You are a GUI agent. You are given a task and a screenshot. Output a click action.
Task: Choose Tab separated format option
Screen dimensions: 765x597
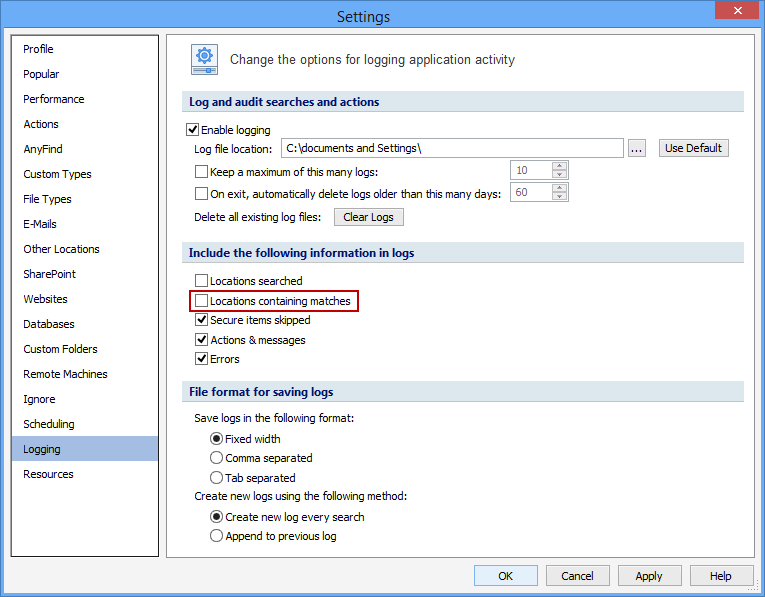(x=217, y=478)
